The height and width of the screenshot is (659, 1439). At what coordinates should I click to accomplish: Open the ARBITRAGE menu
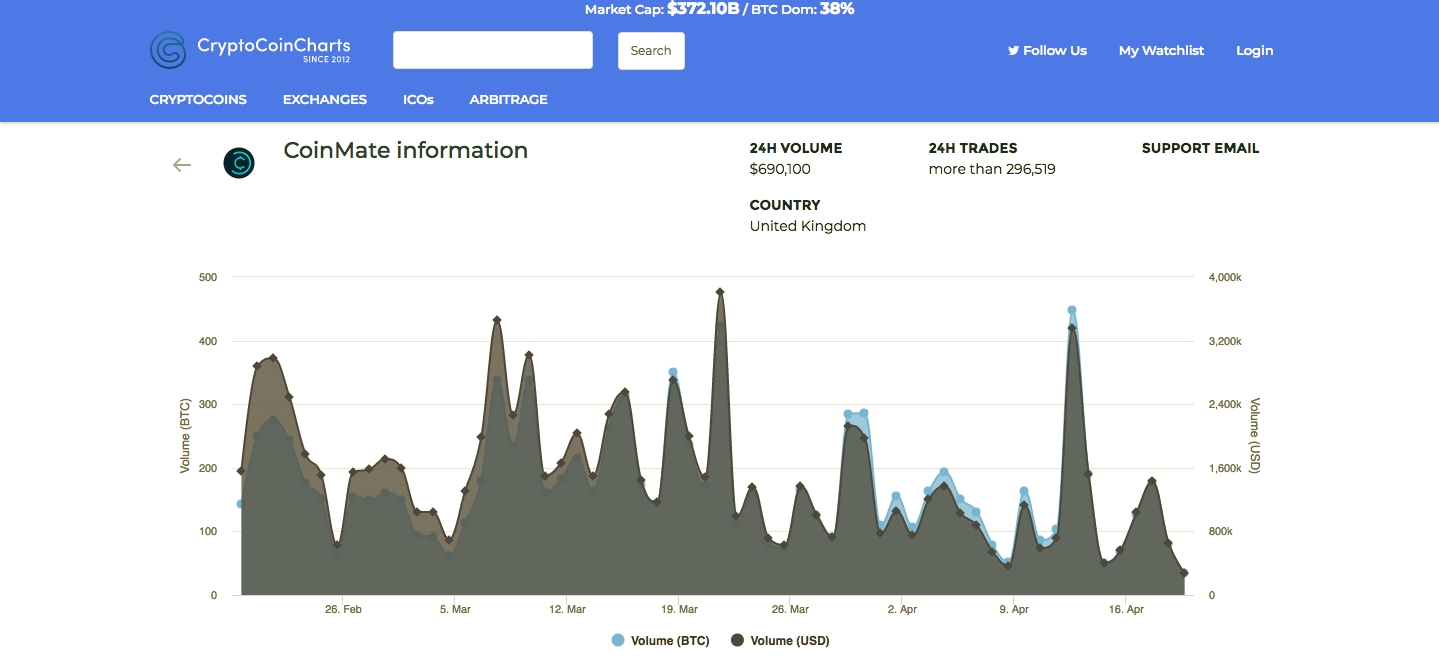[508, 99]
